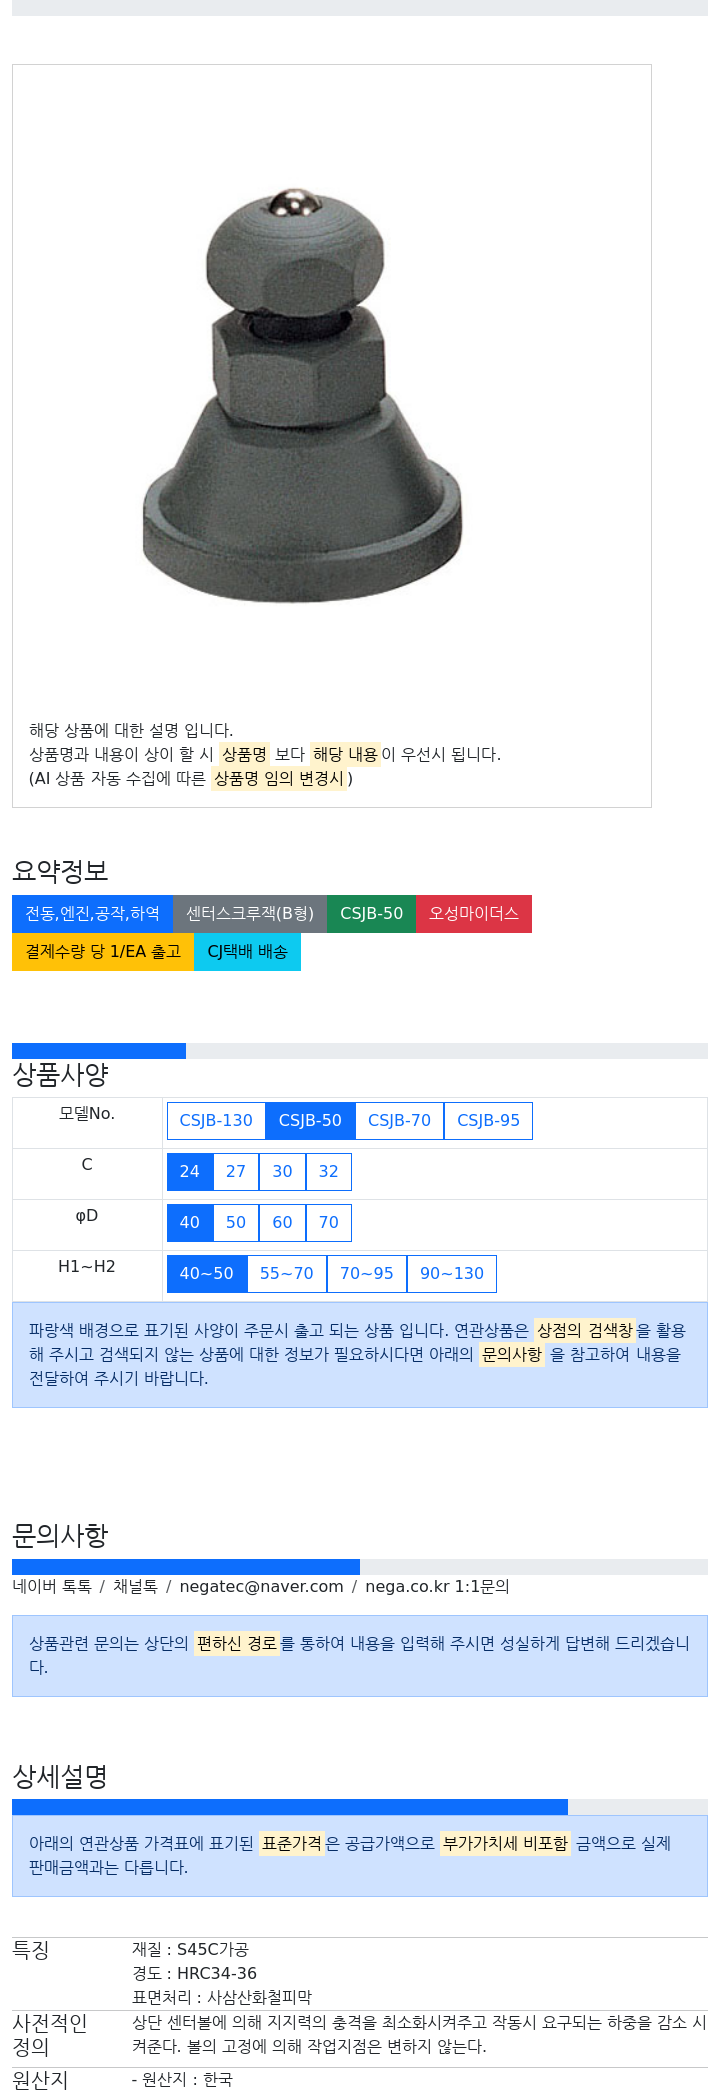
Task: Pick H1~H2 range 90~130
Action: coord(452,1273)
